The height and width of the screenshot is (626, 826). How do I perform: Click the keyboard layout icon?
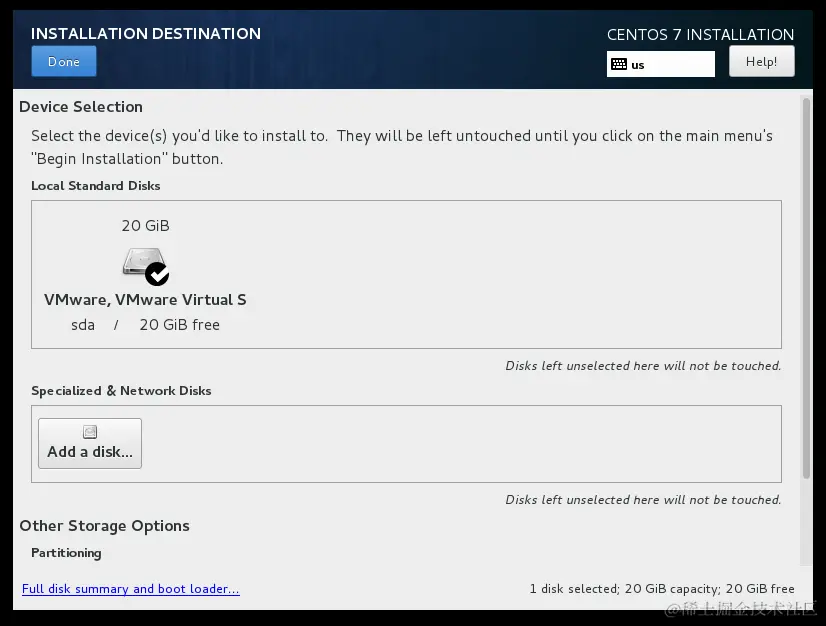[x=618, y=64]
